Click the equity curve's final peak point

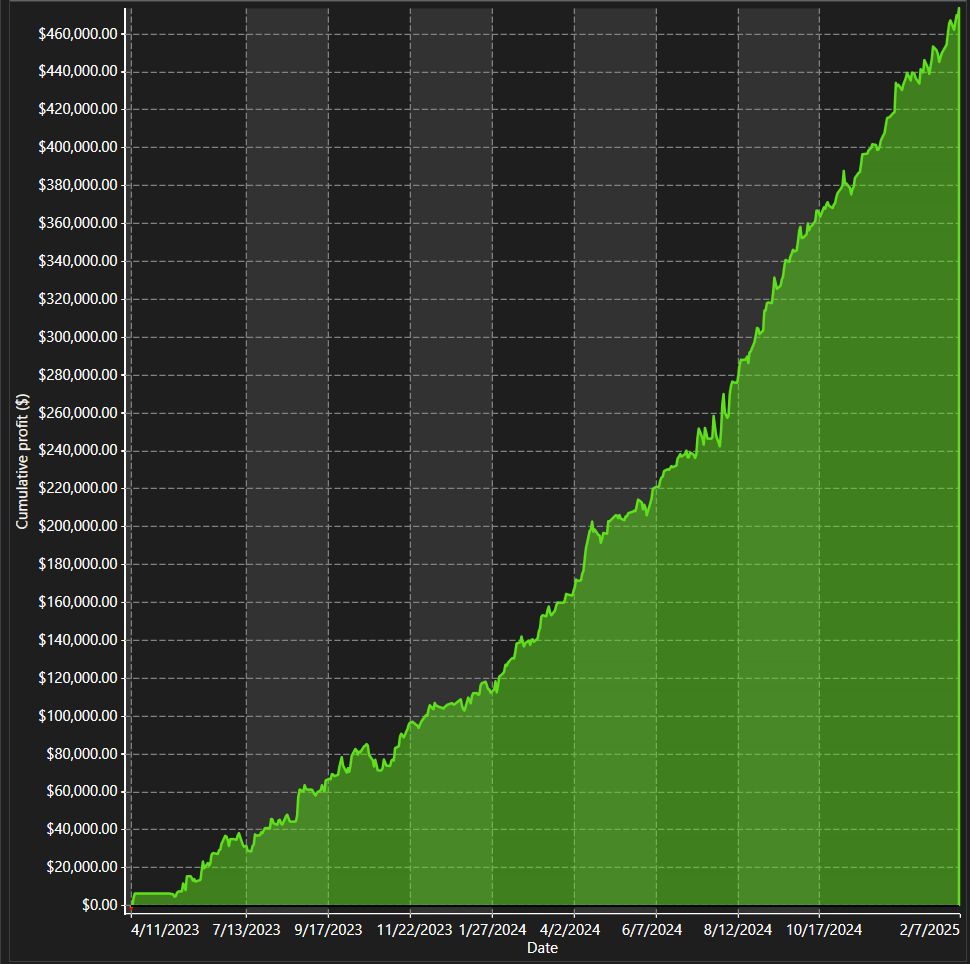click(957, 10)
